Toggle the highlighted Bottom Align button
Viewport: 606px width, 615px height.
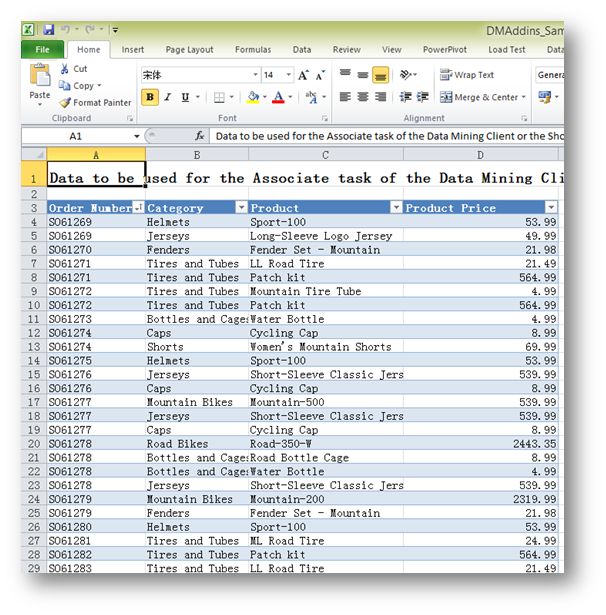pyautogui.click(x=380, y=75)
